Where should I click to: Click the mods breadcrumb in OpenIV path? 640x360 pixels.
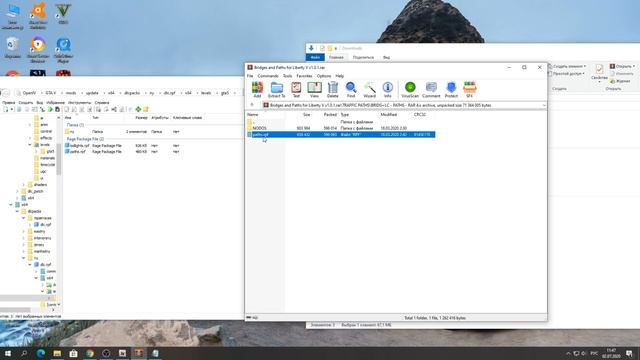tap(71, 93)
